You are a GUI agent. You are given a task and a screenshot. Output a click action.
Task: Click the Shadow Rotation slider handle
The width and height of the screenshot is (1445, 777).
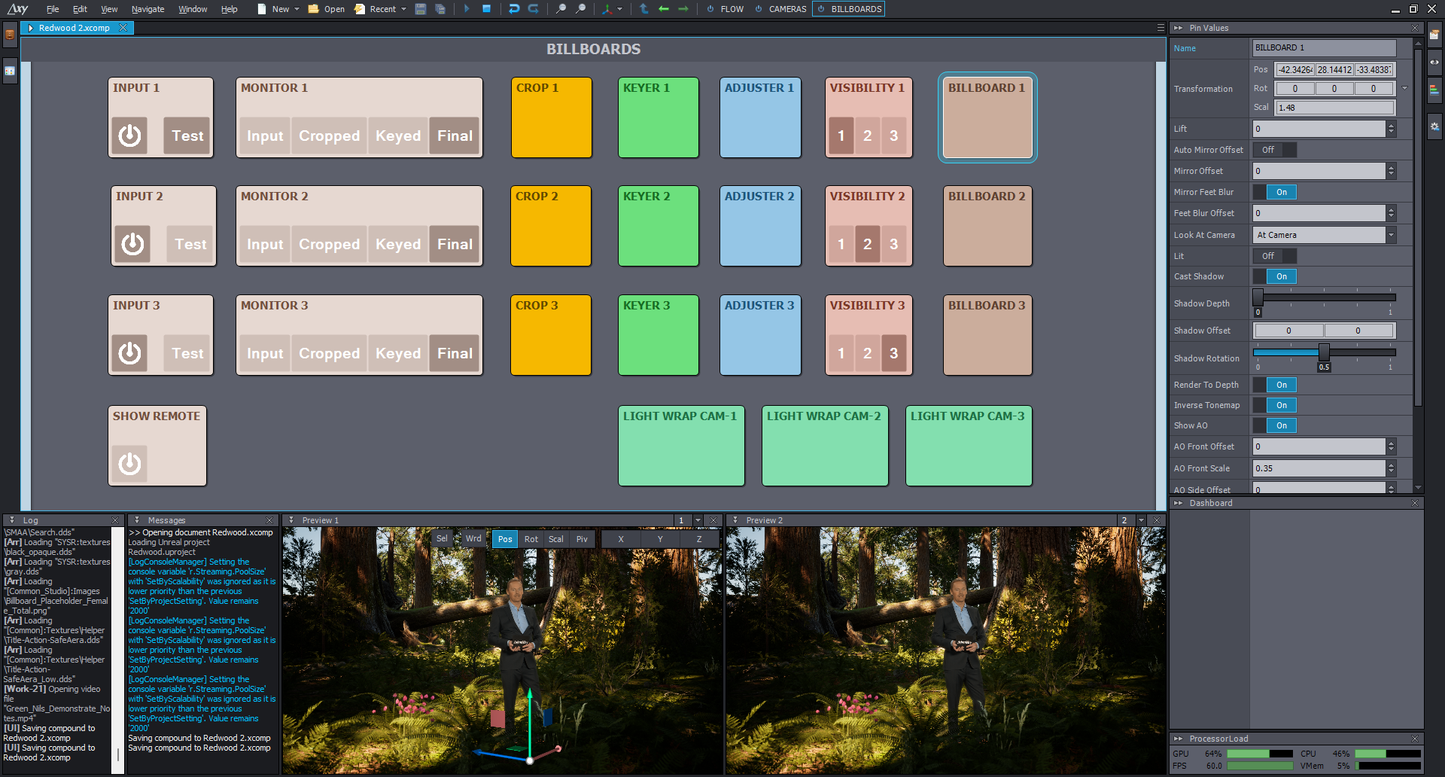point(1324,352)
